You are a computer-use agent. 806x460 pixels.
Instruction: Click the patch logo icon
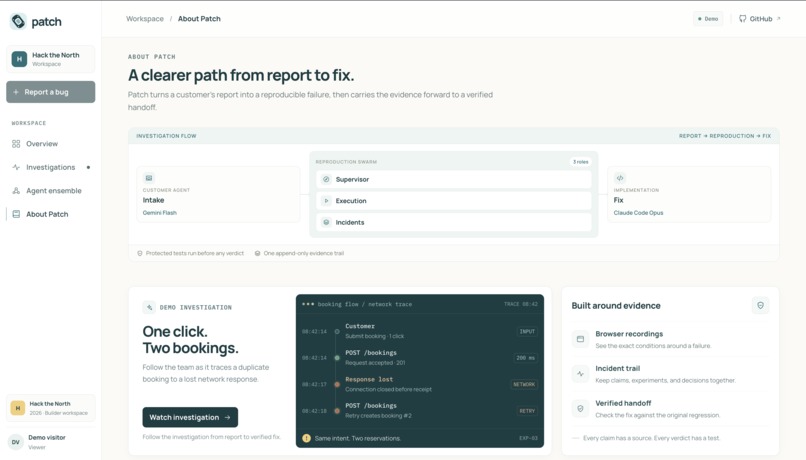[x=18, y=22]
